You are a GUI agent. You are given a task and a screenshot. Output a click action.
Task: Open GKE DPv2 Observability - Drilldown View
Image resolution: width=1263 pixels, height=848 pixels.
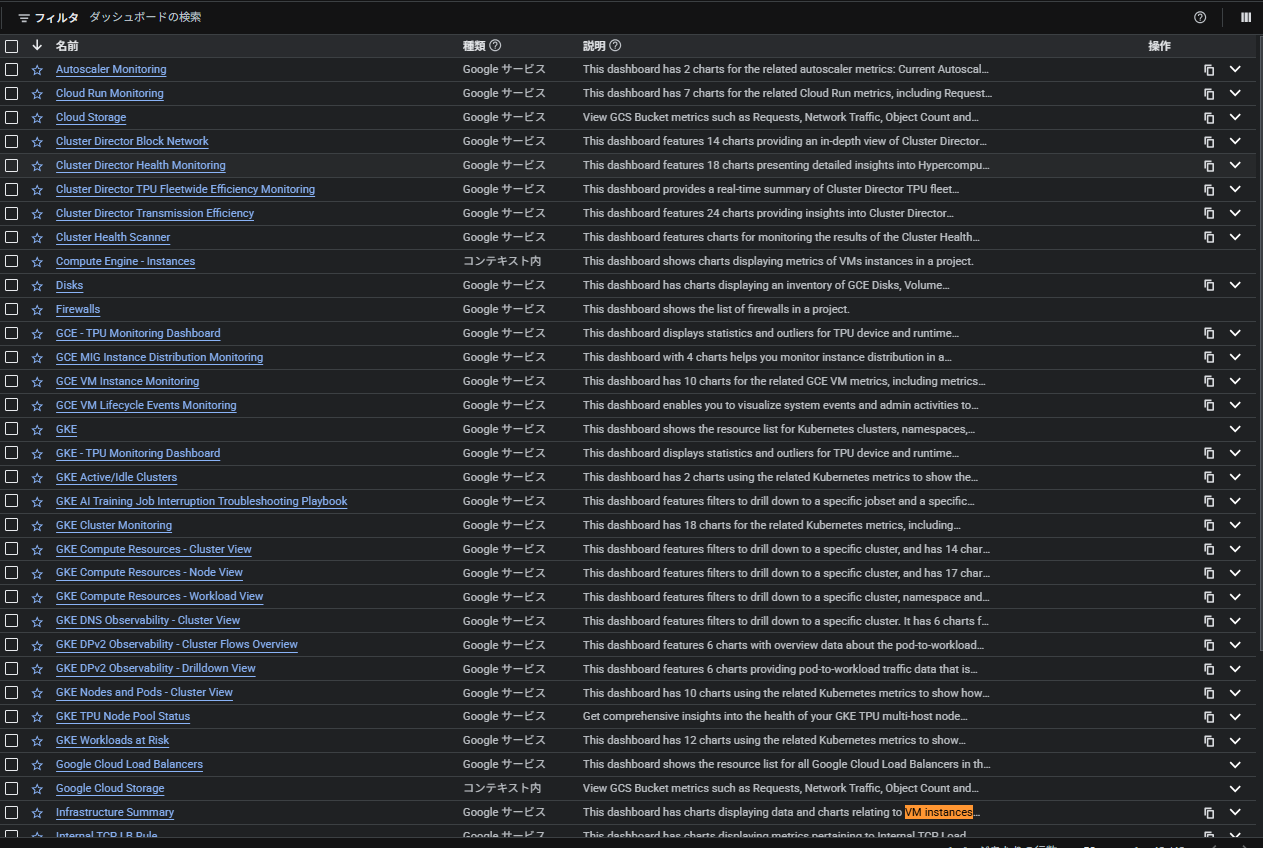(155, 669)
